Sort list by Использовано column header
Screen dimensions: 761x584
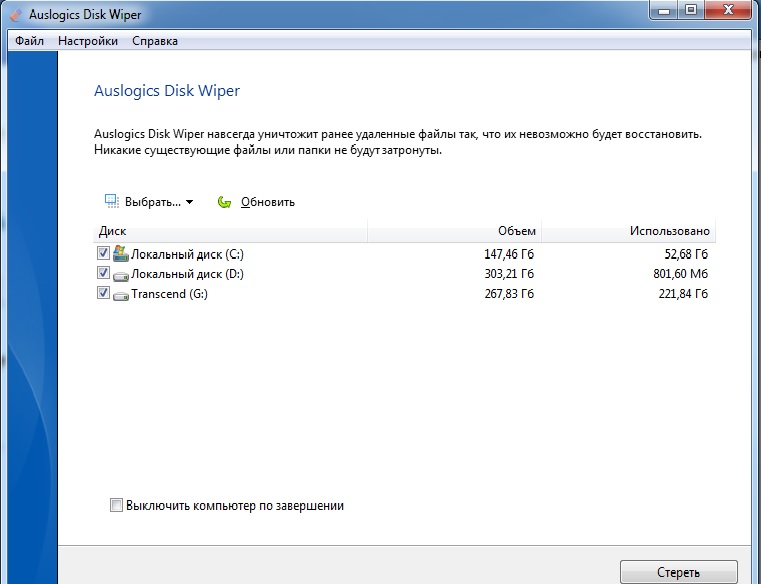click(669, 231)
